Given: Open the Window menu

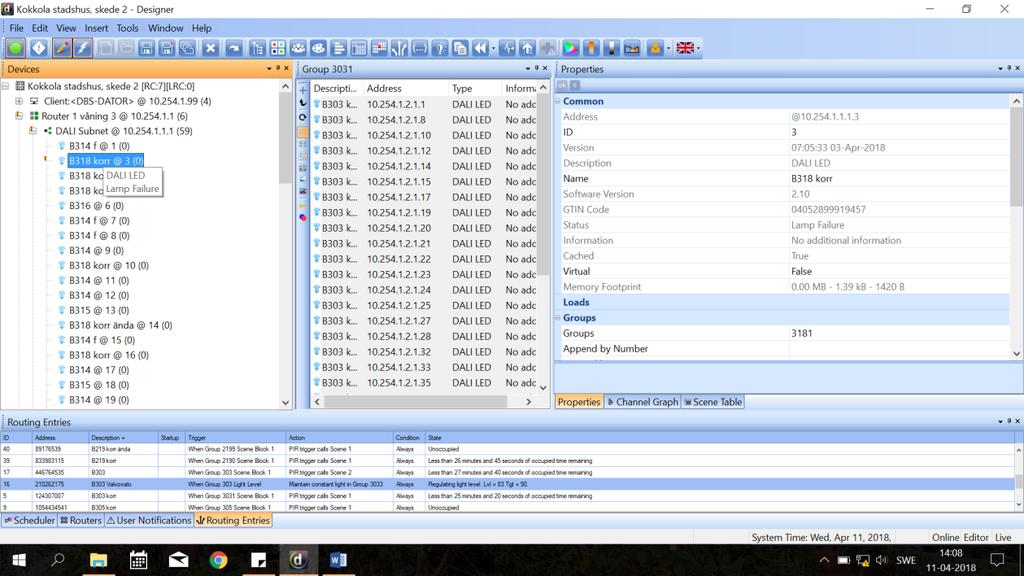Looking at the screenshot, I should point(165,28).
